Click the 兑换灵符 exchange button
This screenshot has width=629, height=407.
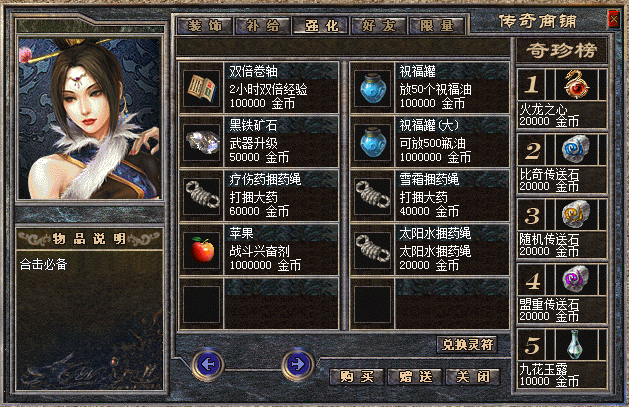(467, 344)
